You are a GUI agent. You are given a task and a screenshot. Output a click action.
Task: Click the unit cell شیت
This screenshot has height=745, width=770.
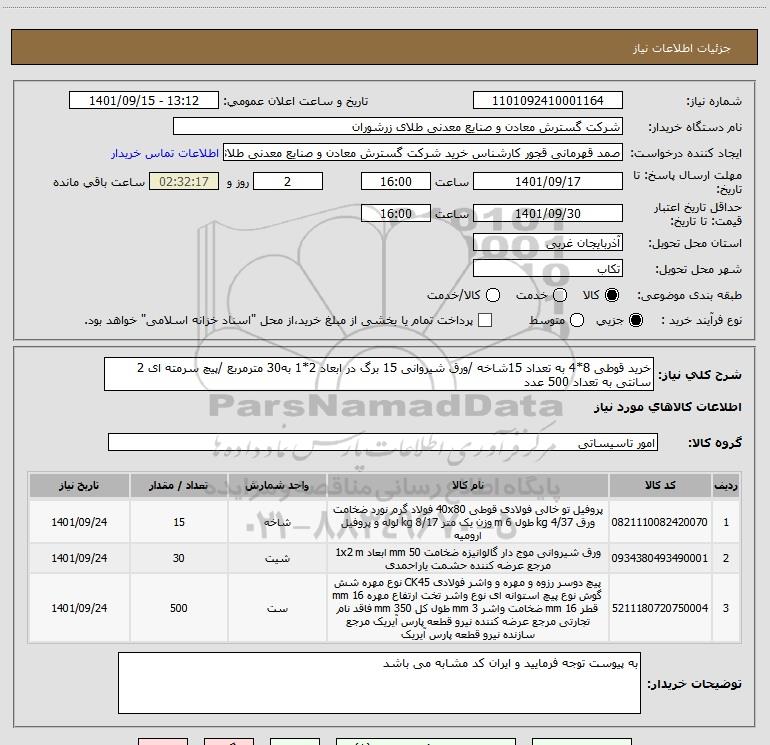[x=277, y=558]
